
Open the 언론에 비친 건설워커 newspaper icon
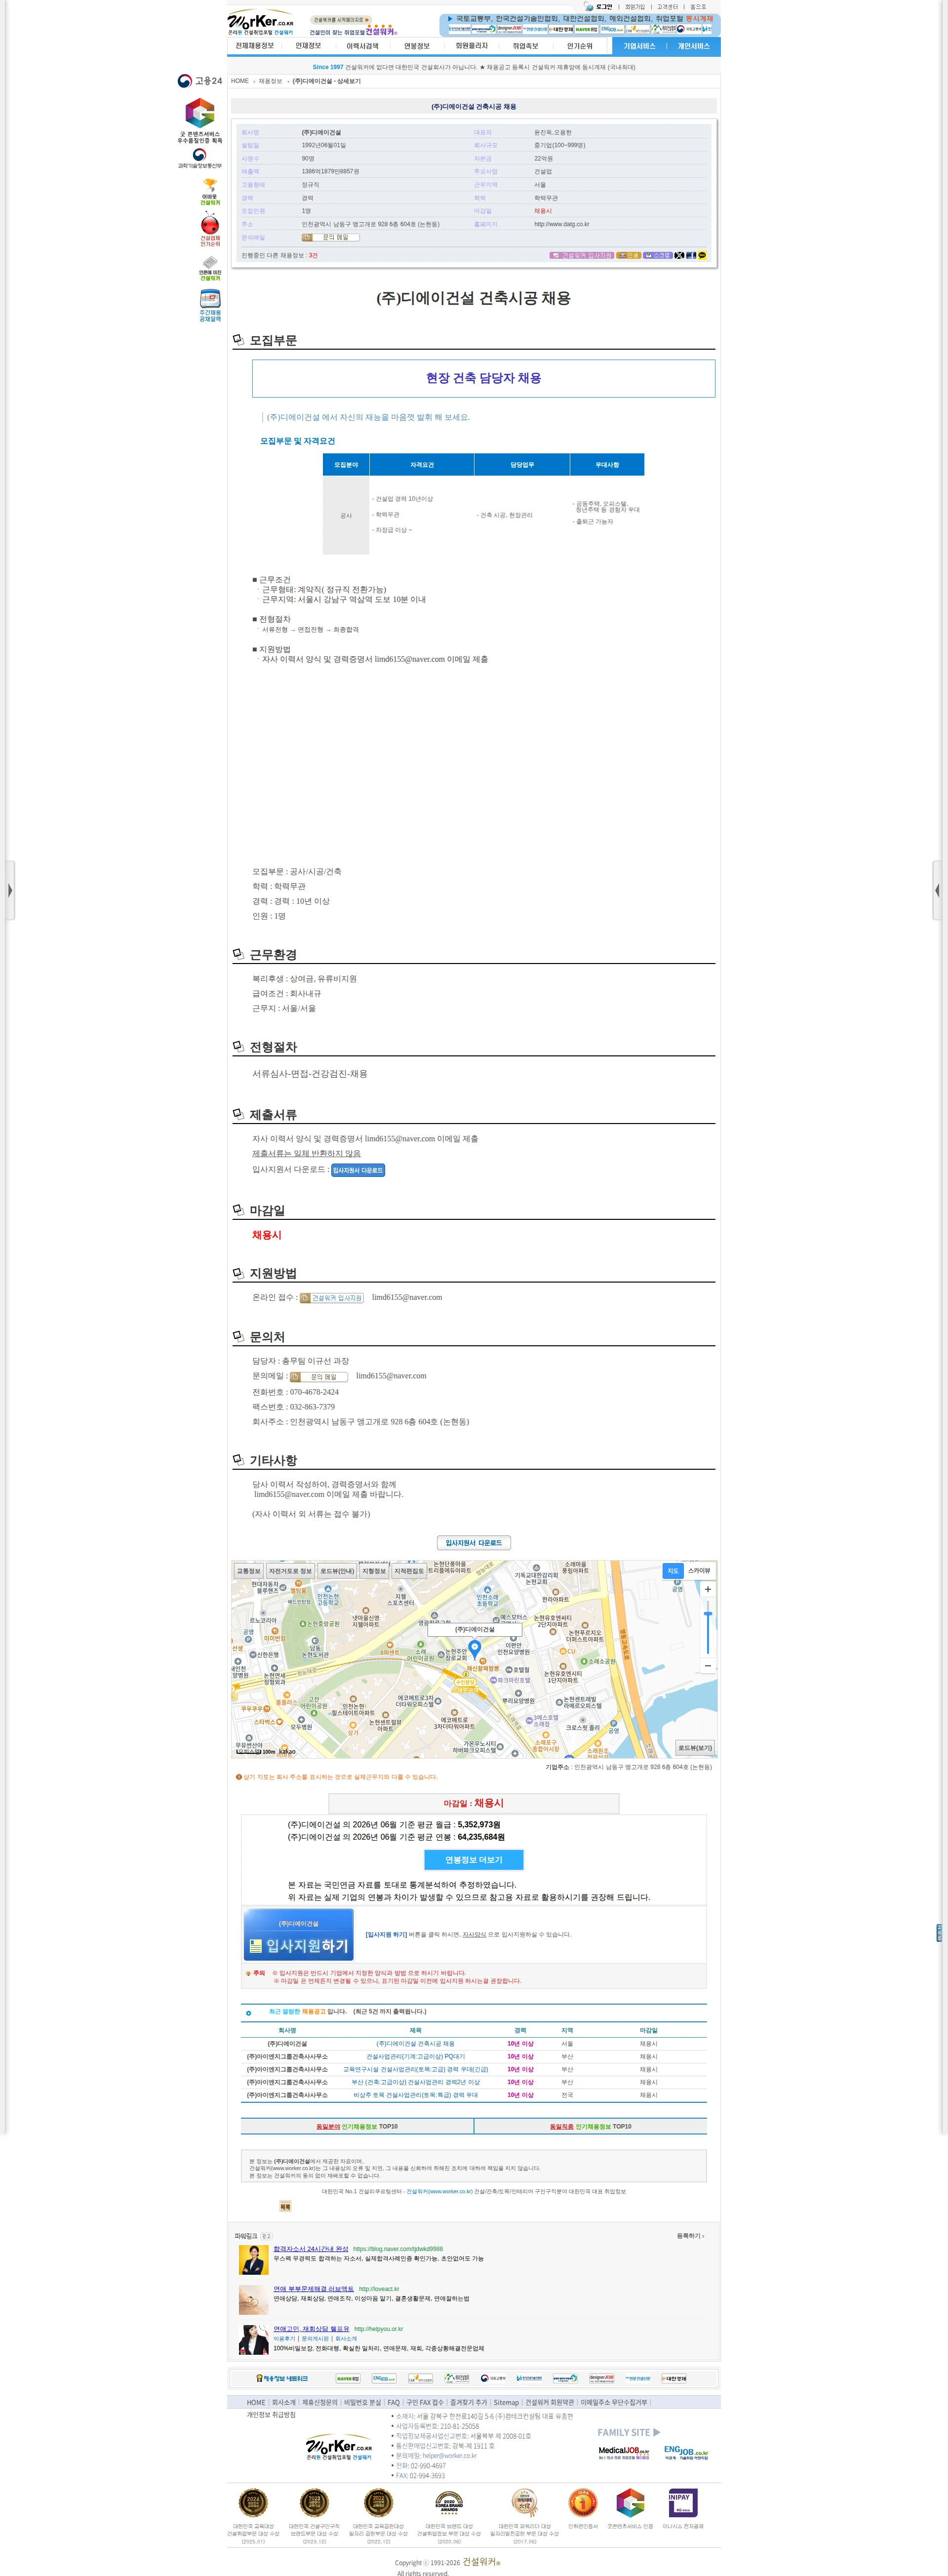[210, 269]
